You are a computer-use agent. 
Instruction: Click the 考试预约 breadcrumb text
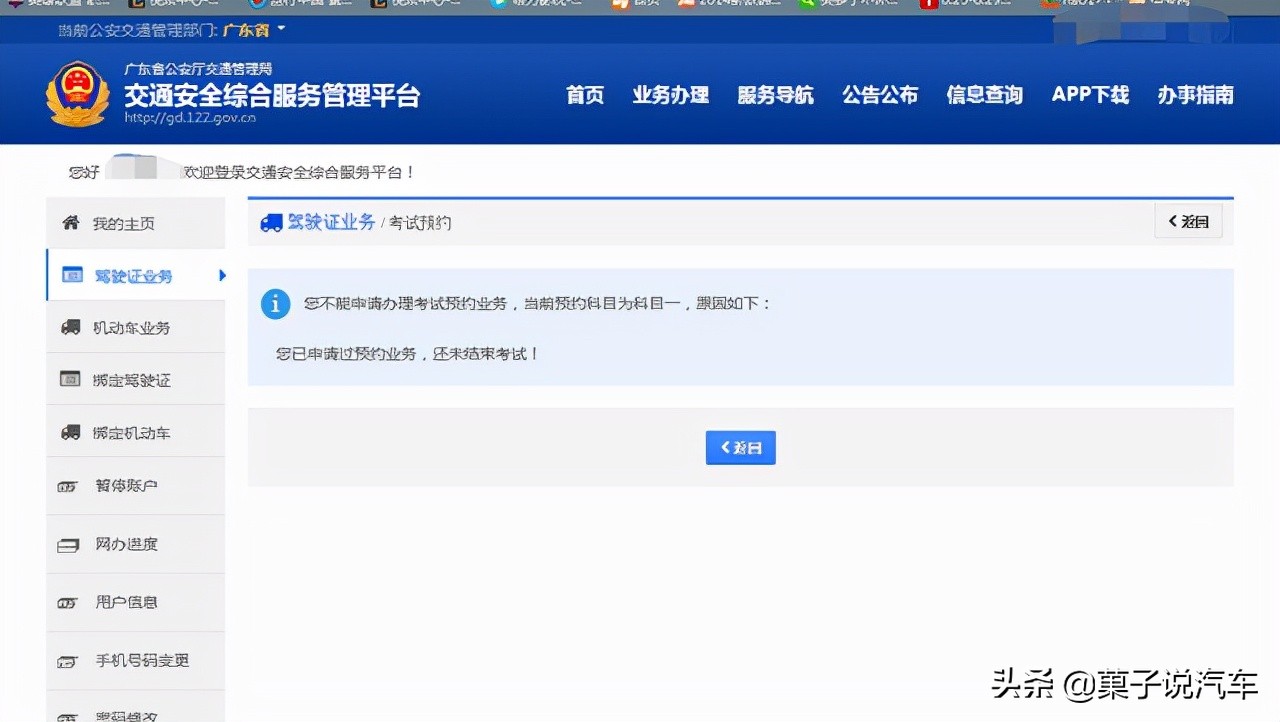point(420,223)
